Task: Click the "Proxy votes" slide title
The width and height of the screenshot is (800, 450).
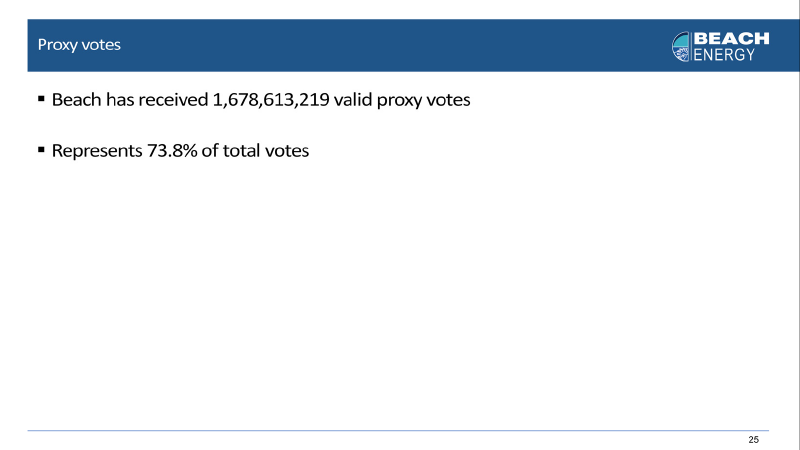Action: [x=79, y=45]
